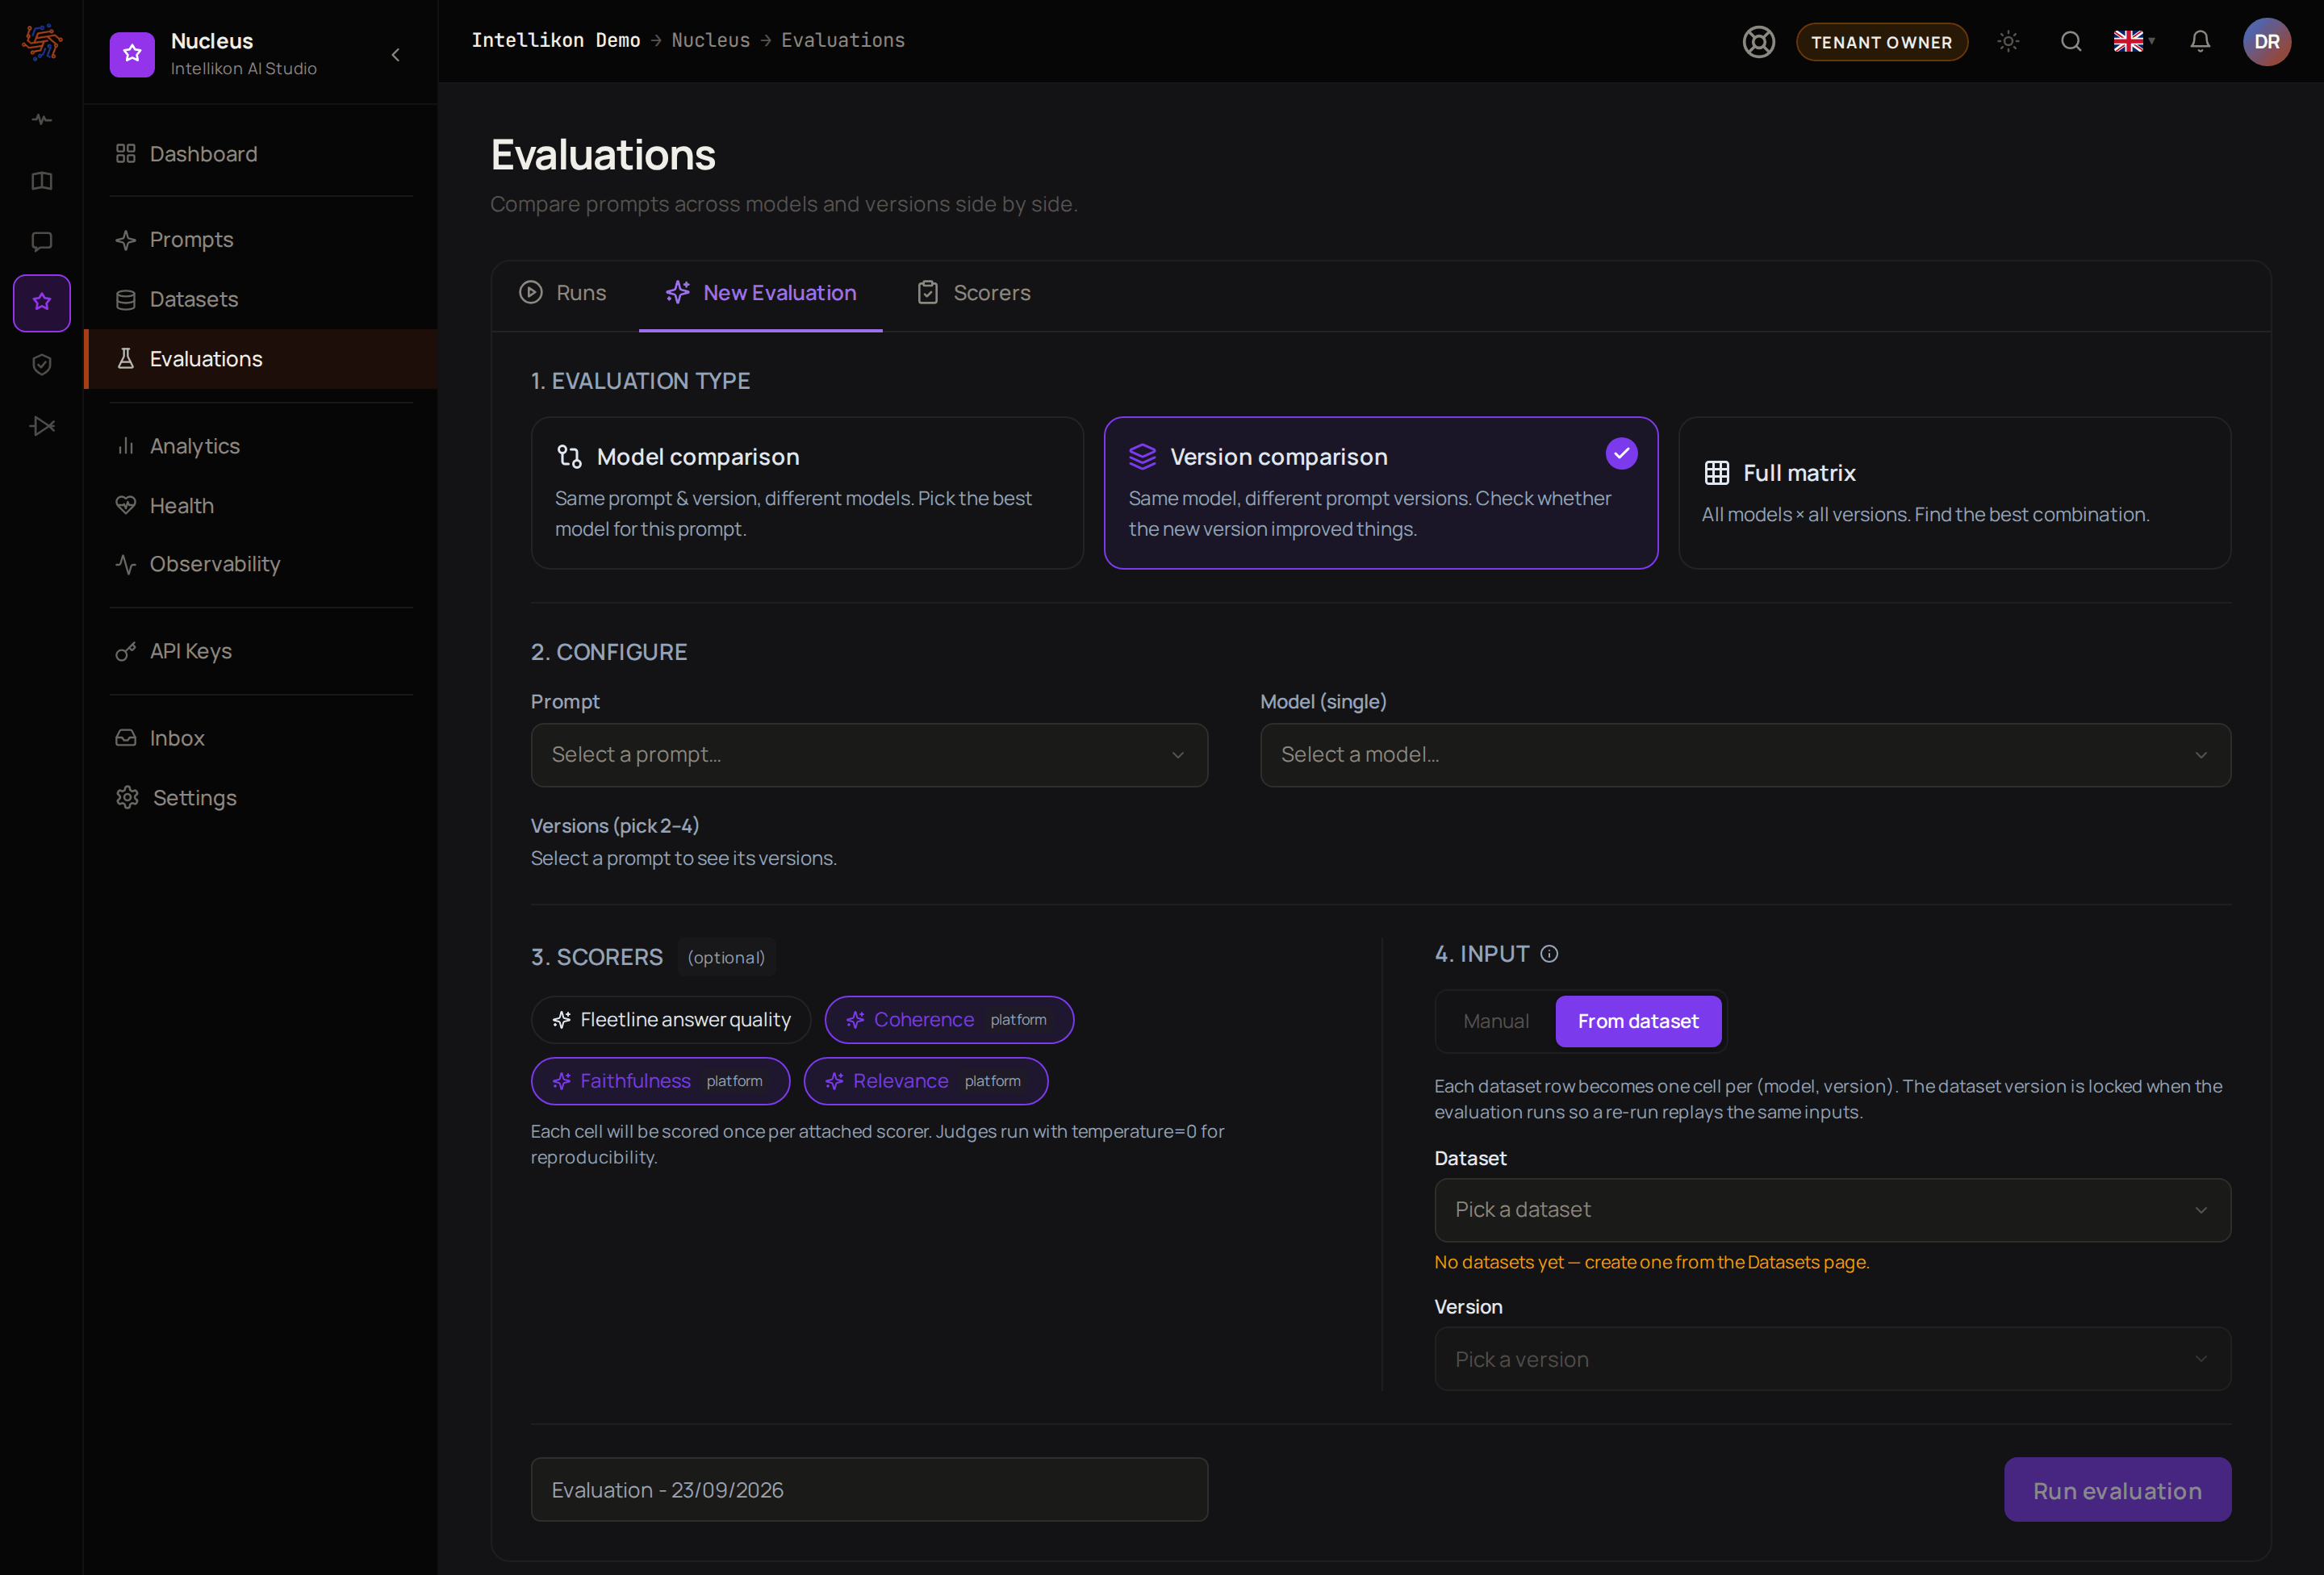The height and width of the screenshot is (1575, 2324).
Task: Click the Intellikon logo icon
Action: point(42,42)
